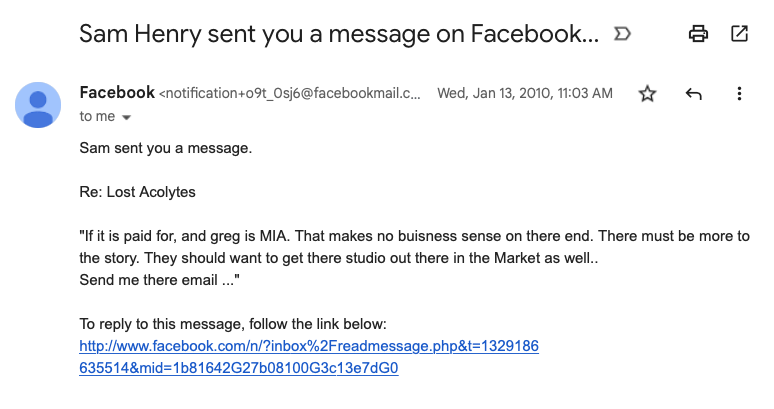Click the Reply arrow icon
Image resolution: width=774 pixels, height=409 pixels.
tap(694, 93)
